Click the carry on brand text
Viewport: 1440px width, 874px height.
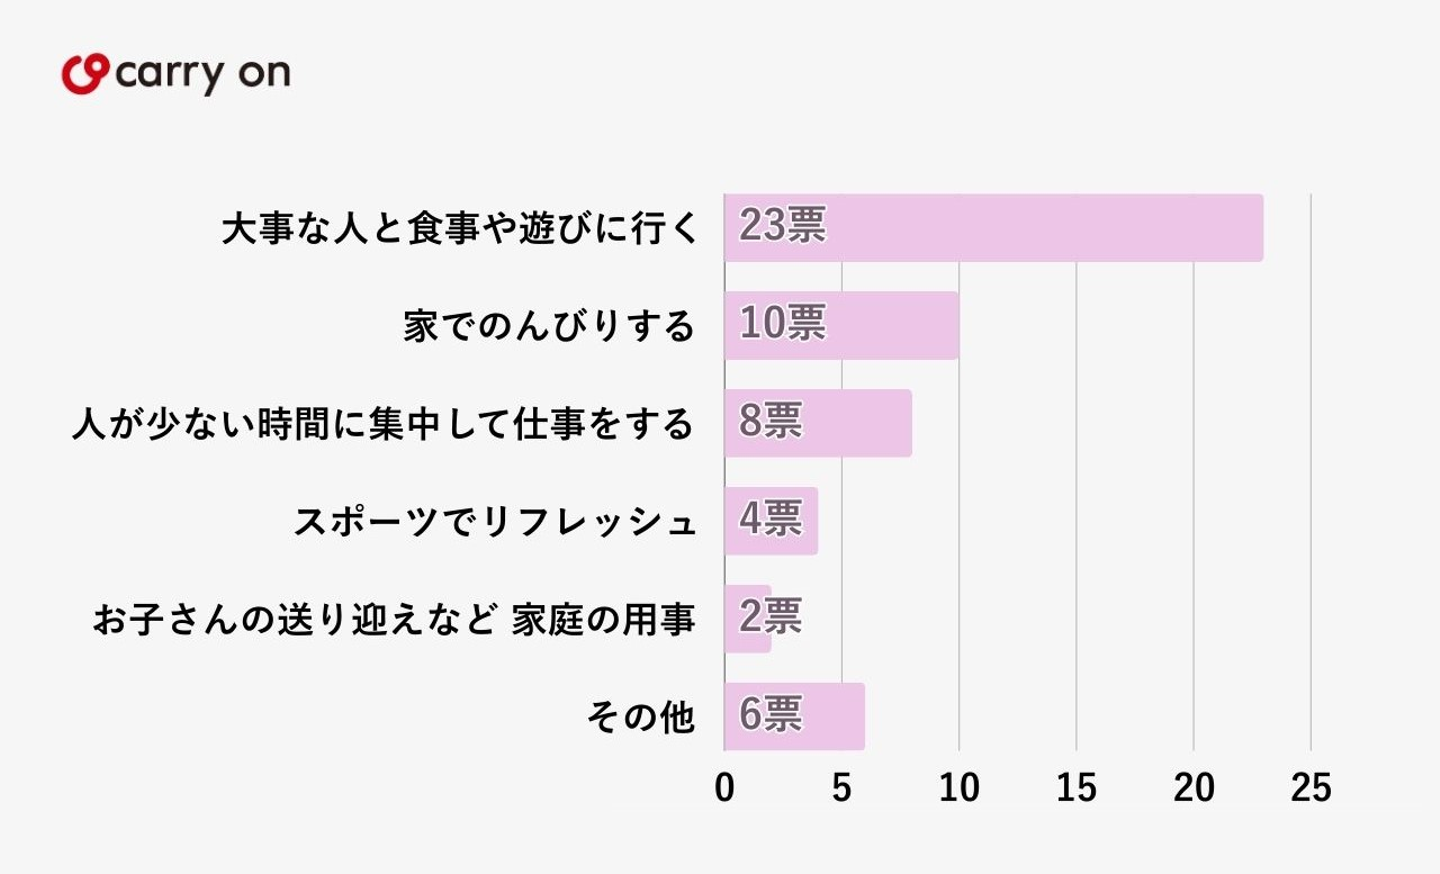point(203,74)
